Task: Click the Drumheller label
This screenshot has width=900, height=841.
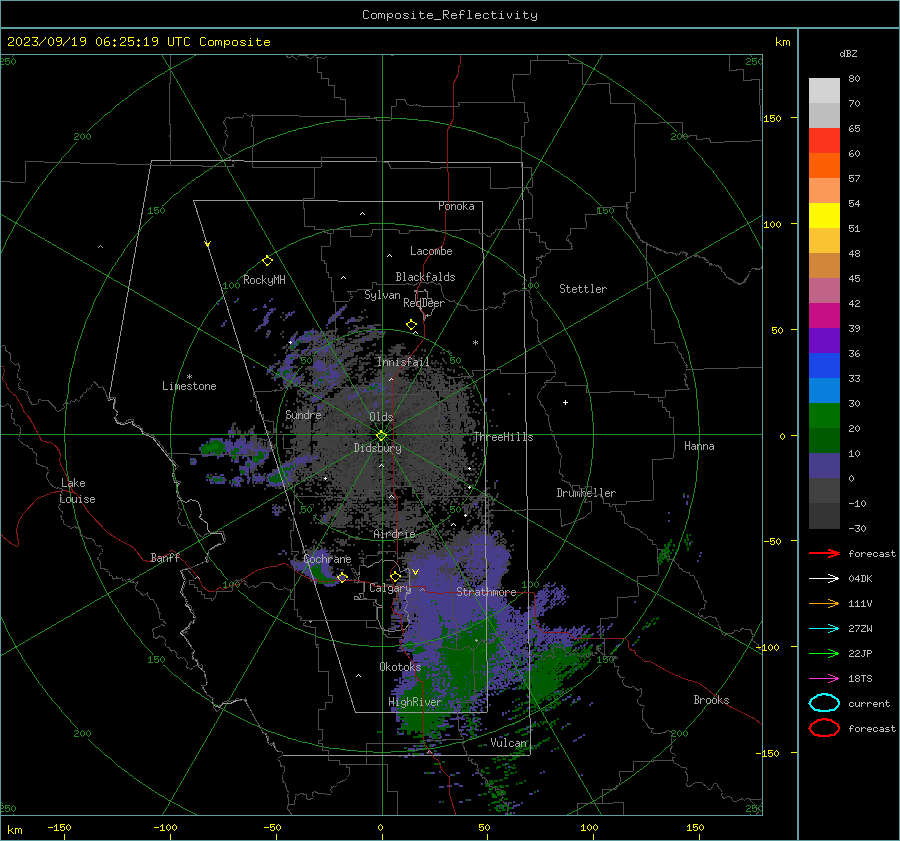Action: [x=586, y=493]
